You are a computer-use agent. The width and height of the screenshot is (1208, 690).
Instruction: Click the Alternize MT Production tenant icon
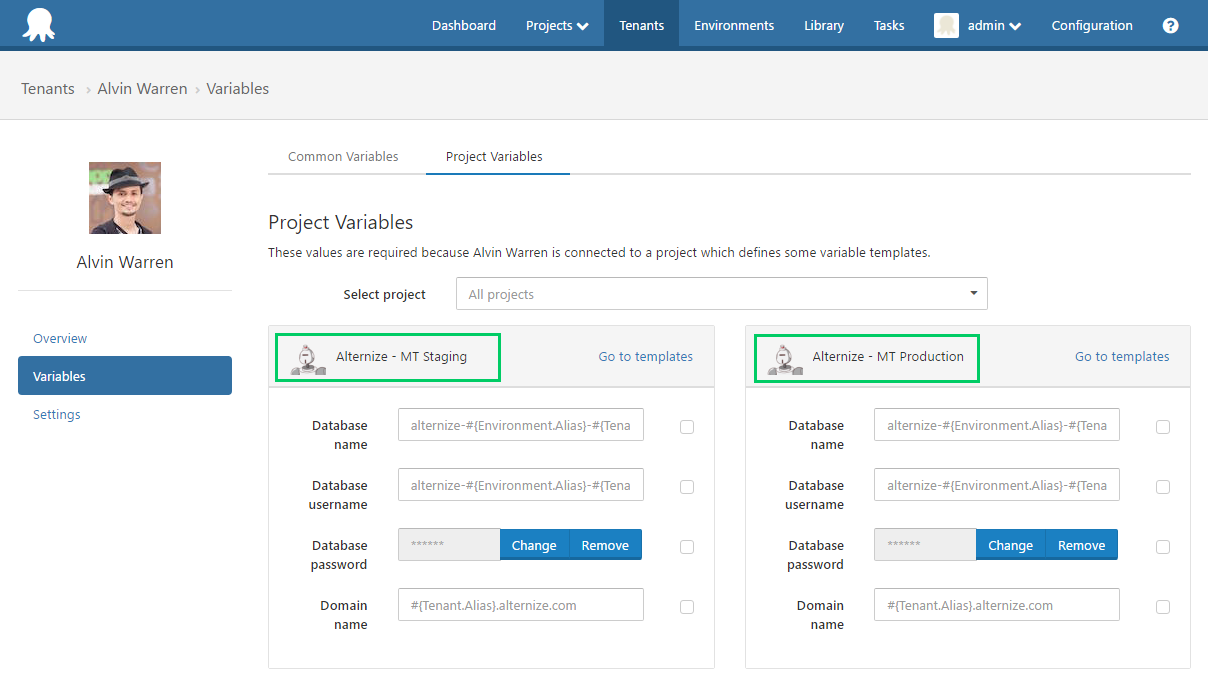[783, 357]
